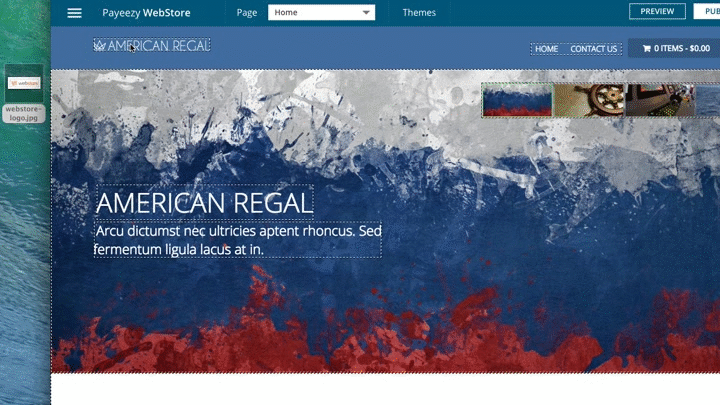Select the AMERICAN REGAL banner heading
720x405 pixels.
coord(204,203)
